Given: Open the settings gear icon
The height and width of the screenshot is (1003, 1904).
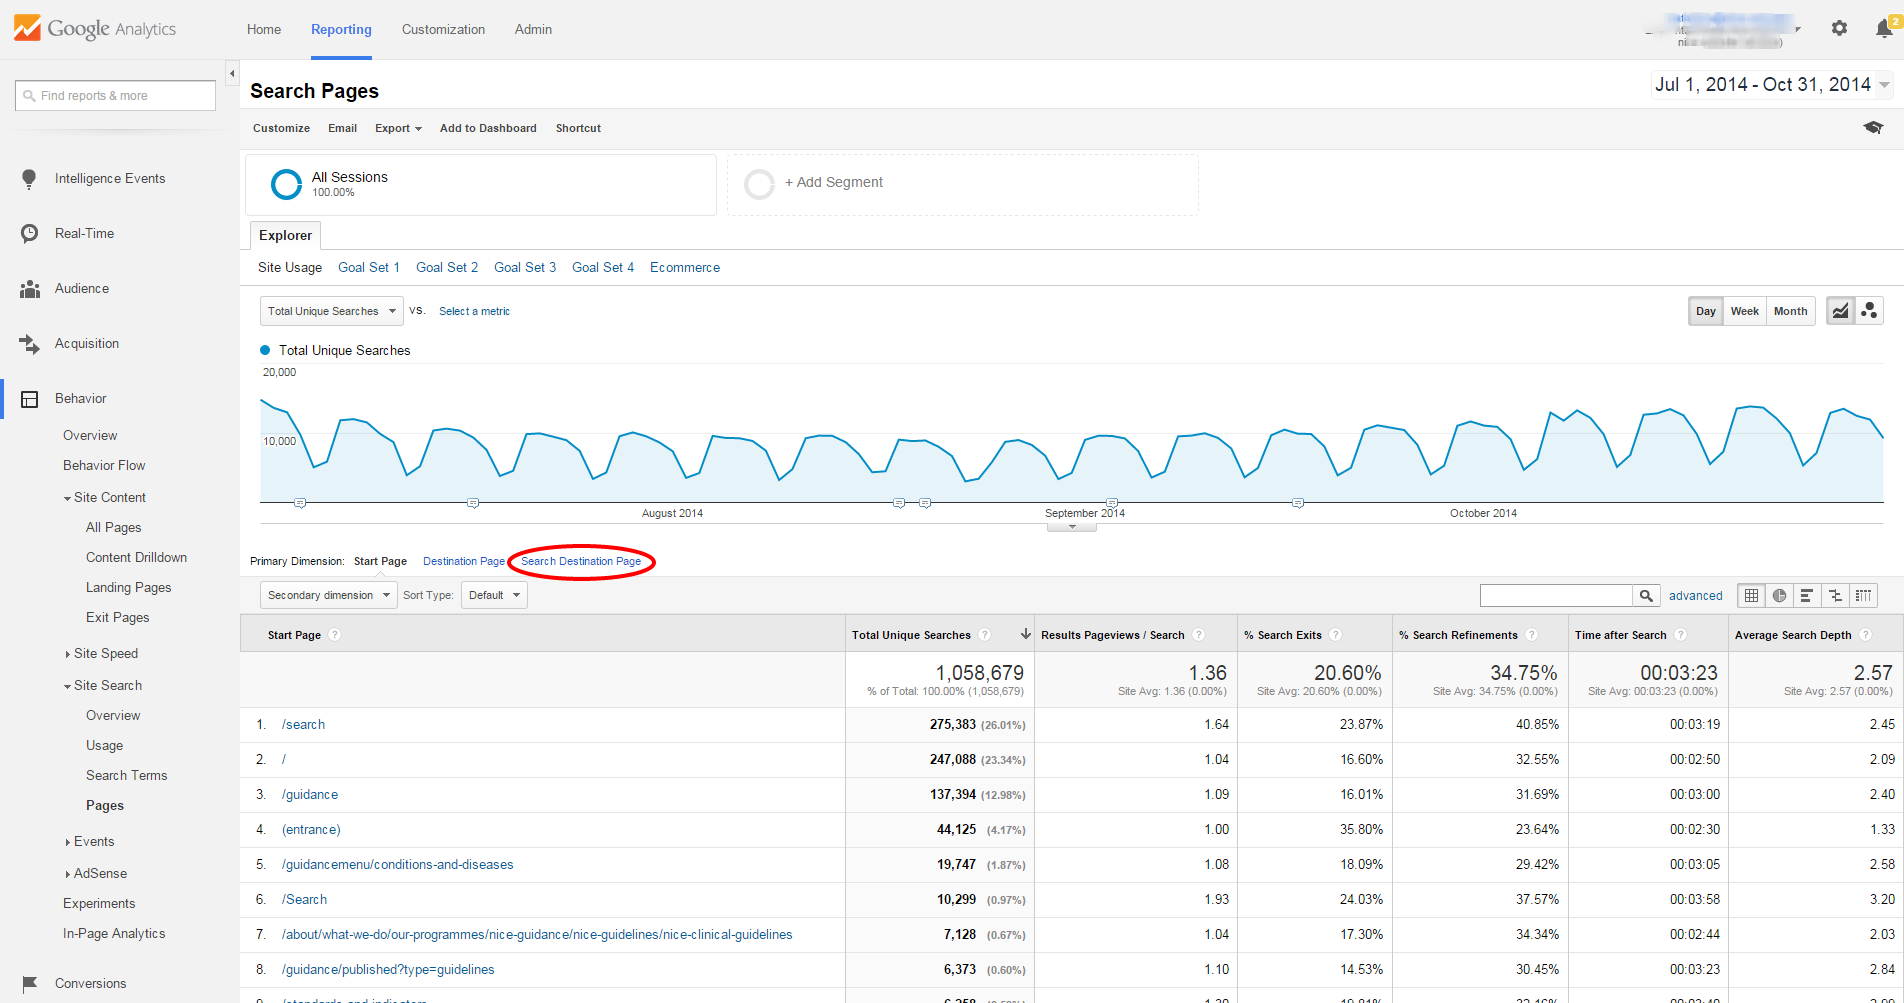Looking at the screenshot, I should click(x=1839, y=29).
